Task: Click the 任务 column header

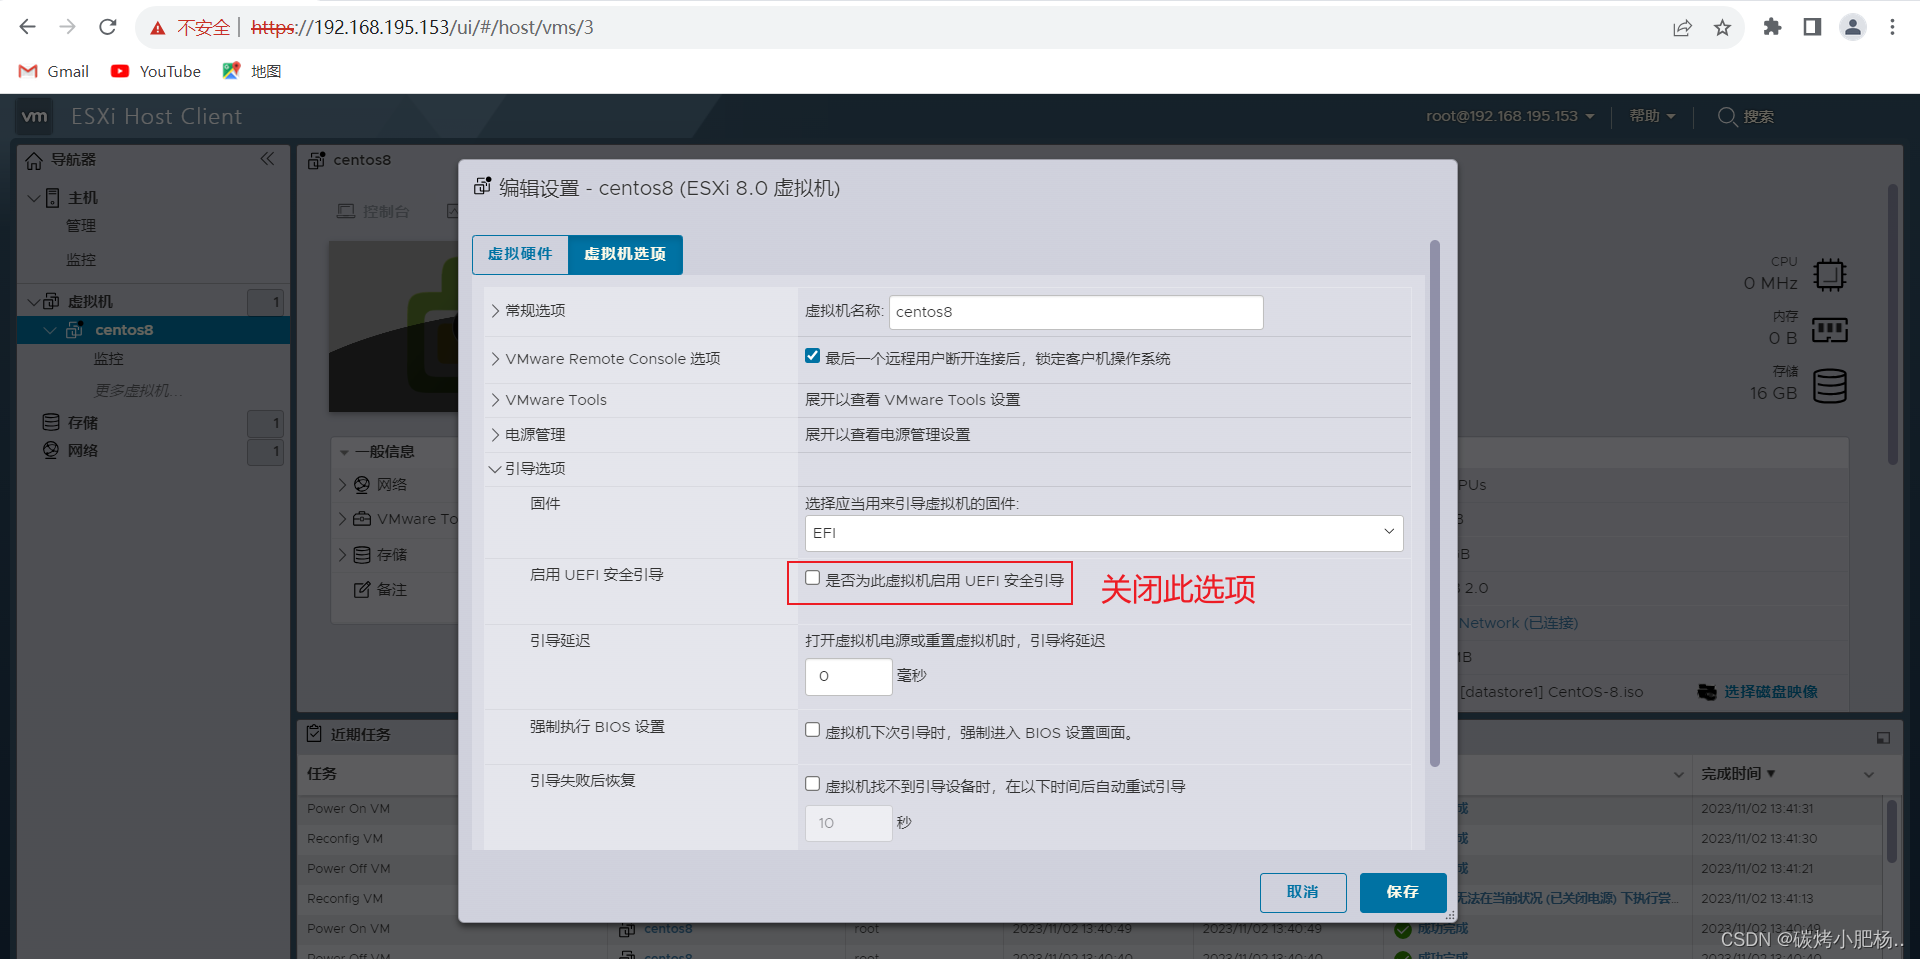Action: click(x=322, y=774)
